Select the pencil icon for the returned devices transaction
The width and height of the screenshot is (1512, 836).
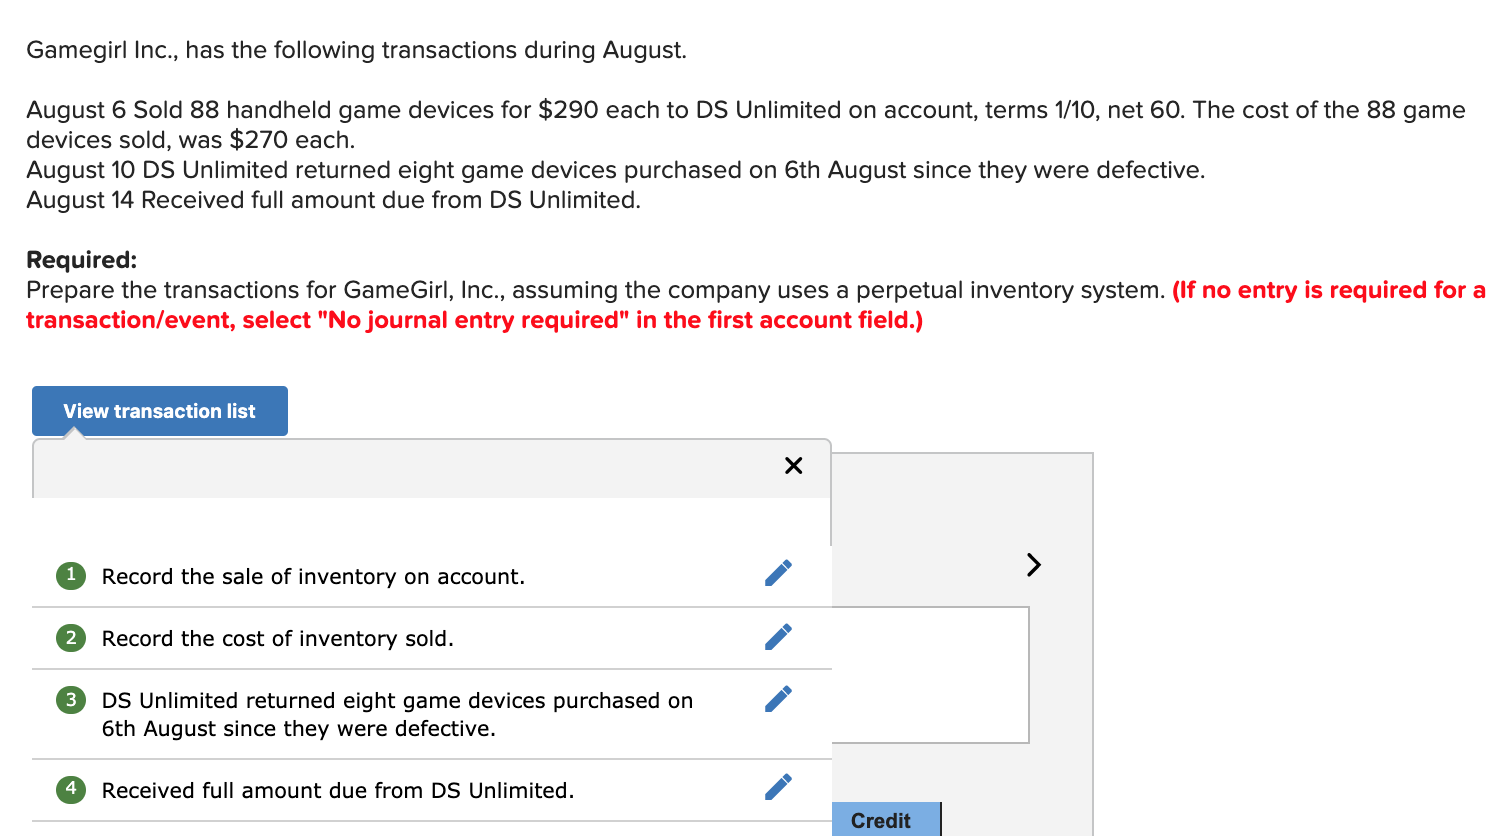click(777, 698)
